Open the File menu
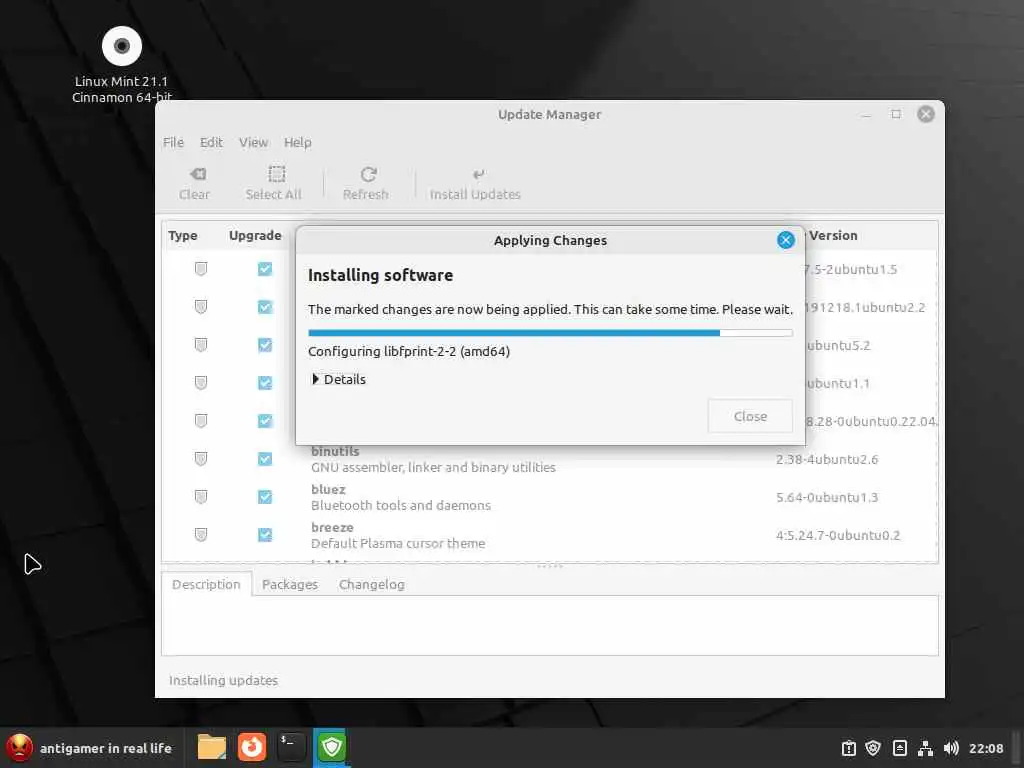The width and height of the screenshot is (1024, 768). [x=173, y=142]
